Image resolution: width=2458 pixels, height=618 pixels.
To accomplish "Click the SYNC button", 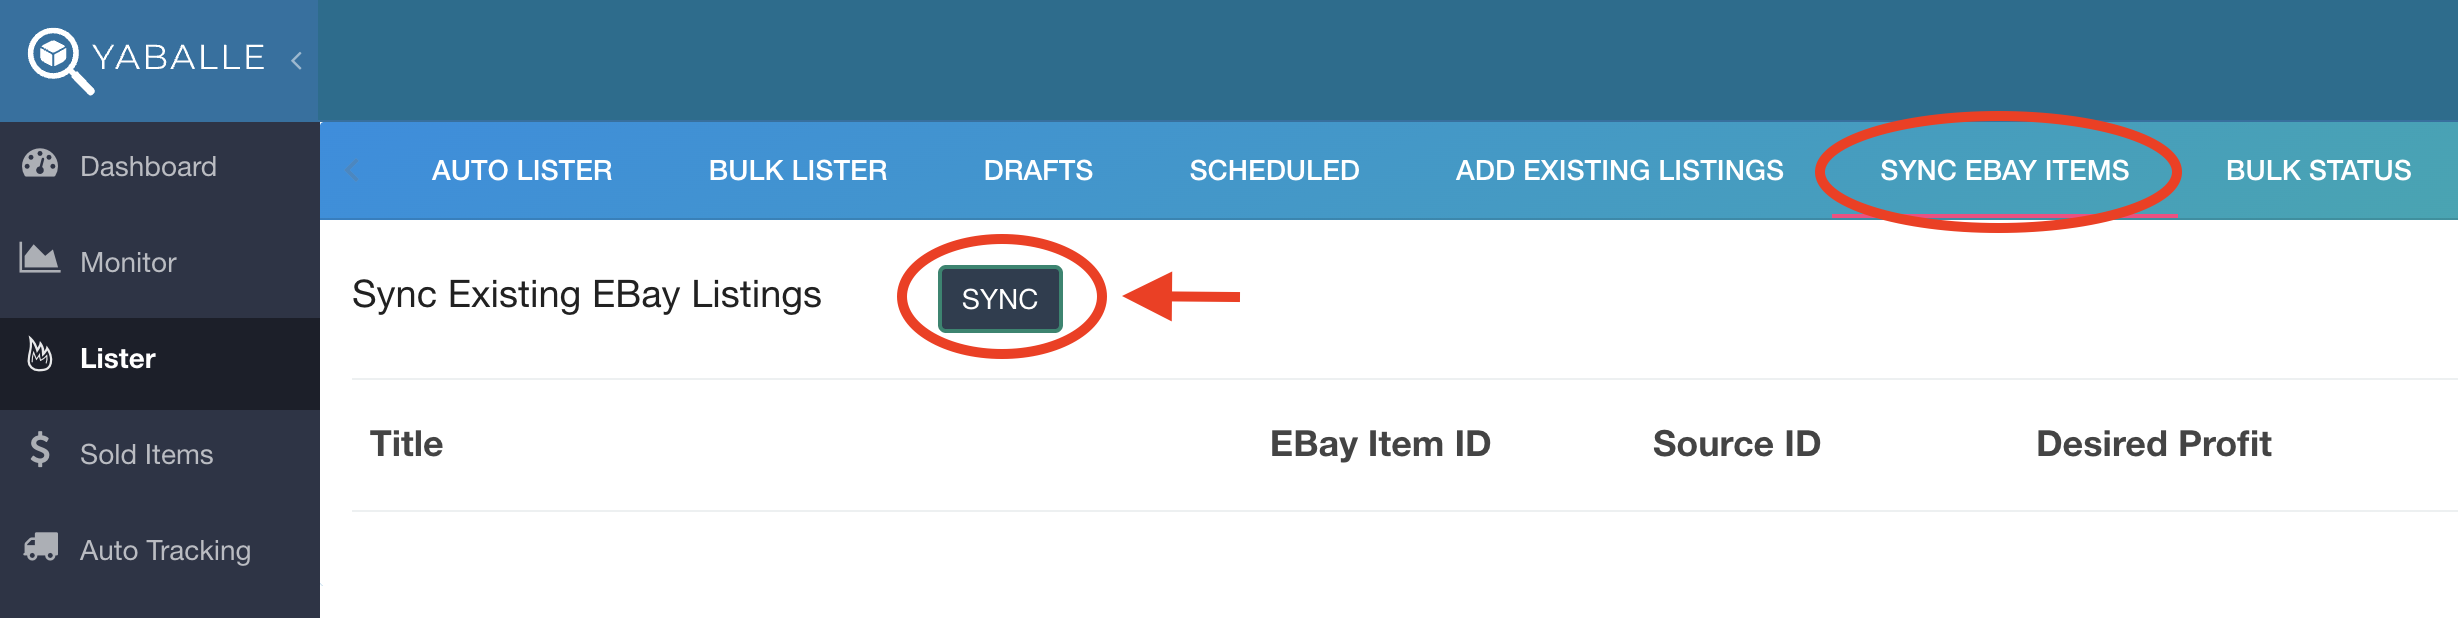I will [x=1000, y=299].
